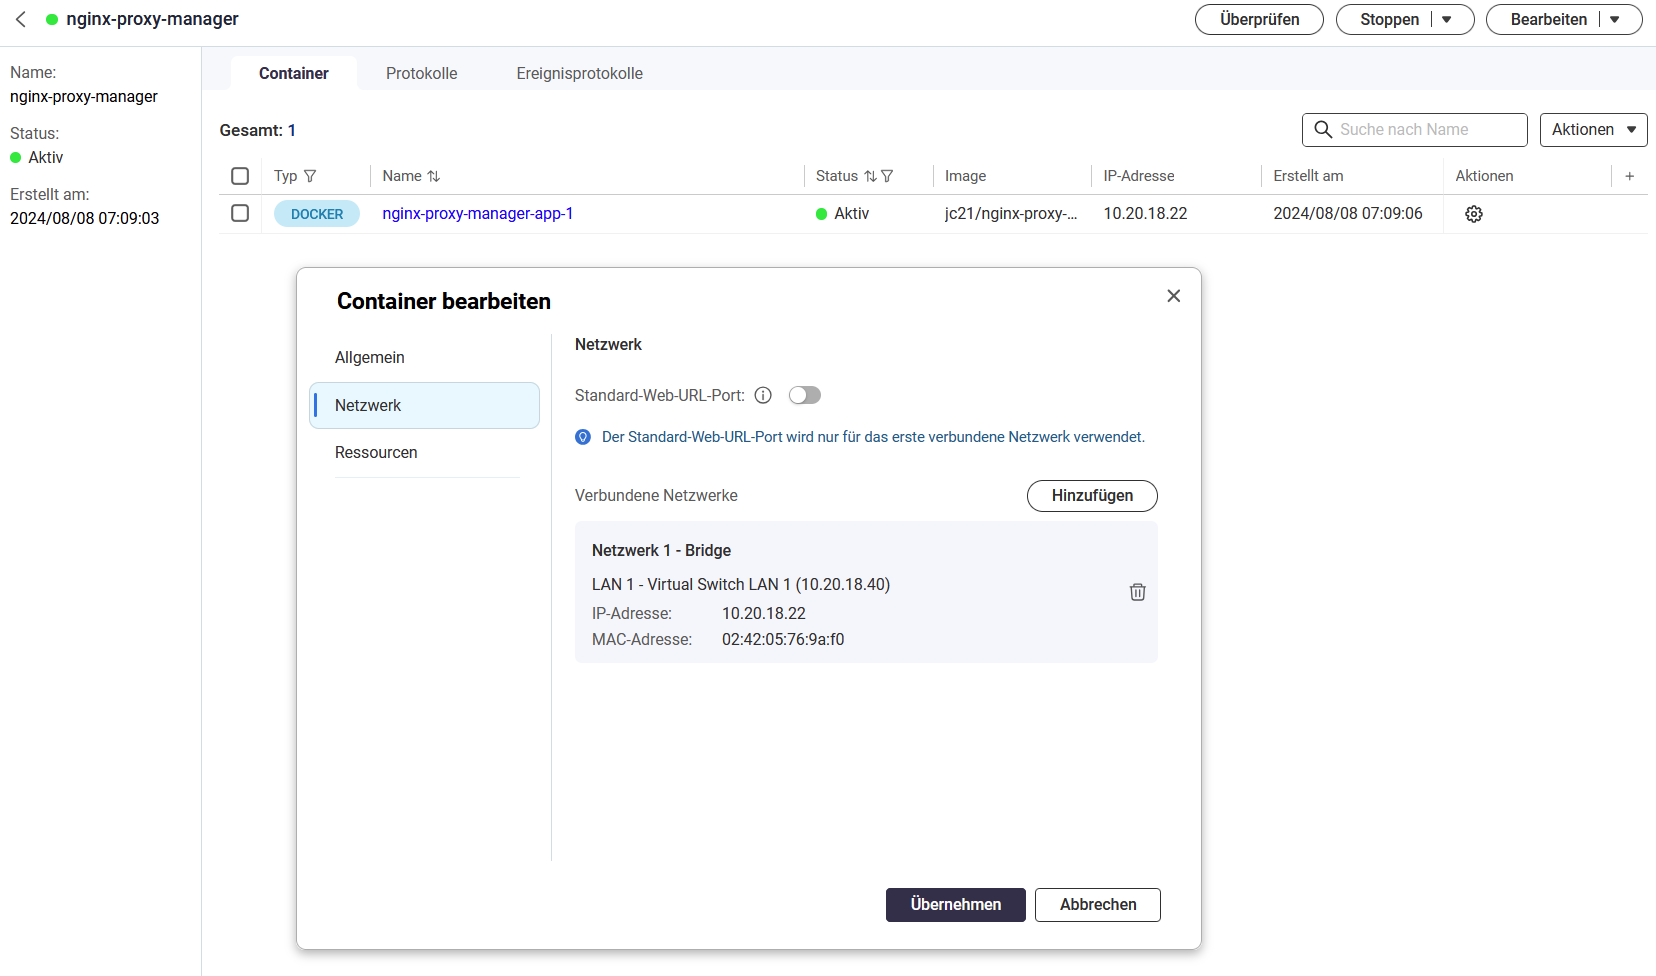This screenshot has height=976, width=1656.
Task: Apply changes with Übernehmen
Action: (x=956, y=905)
